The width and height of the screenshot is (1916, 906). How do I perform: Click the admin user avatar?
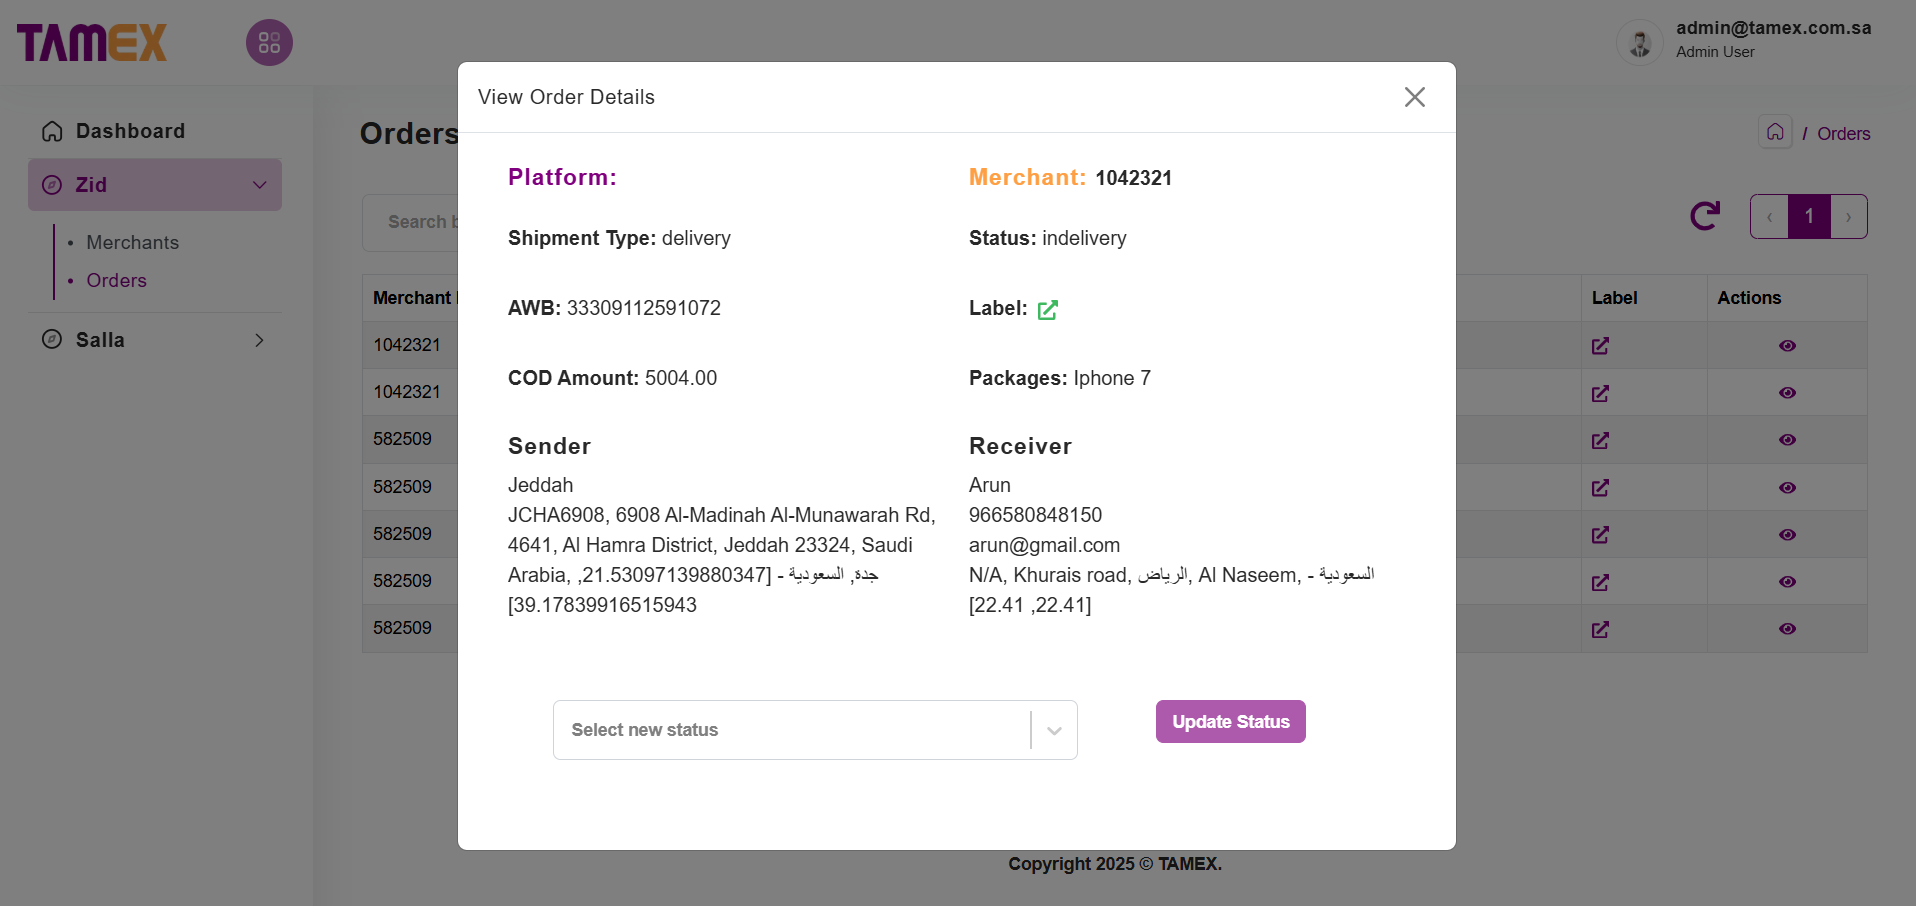(x=1639, y=43)
